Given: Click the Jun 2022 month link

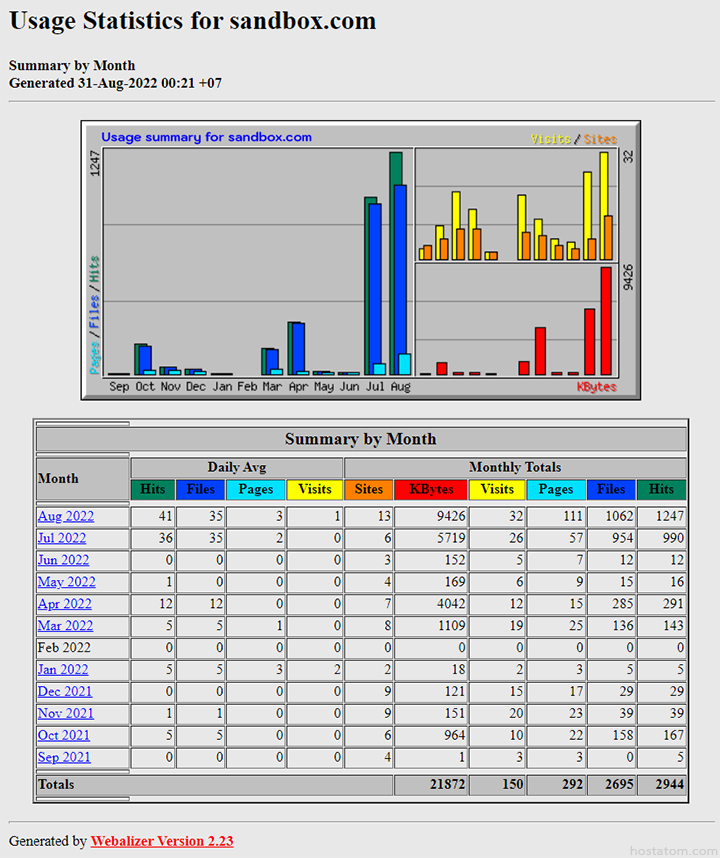Looking at the screenshot, I should 64,561.
